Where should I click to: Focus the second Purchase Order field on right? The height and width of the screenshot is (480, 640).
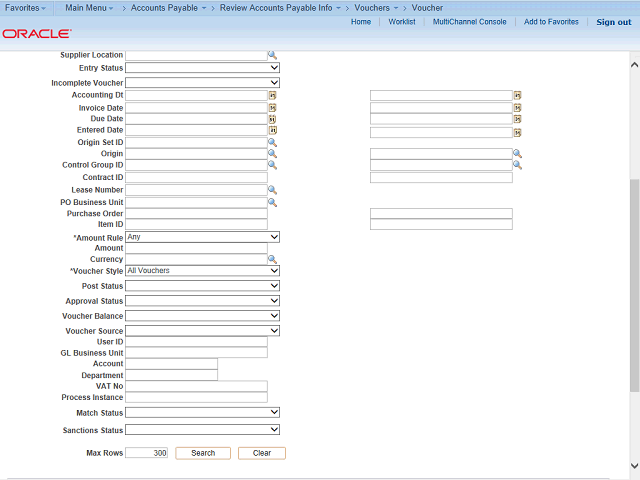(x=441, y=213)
